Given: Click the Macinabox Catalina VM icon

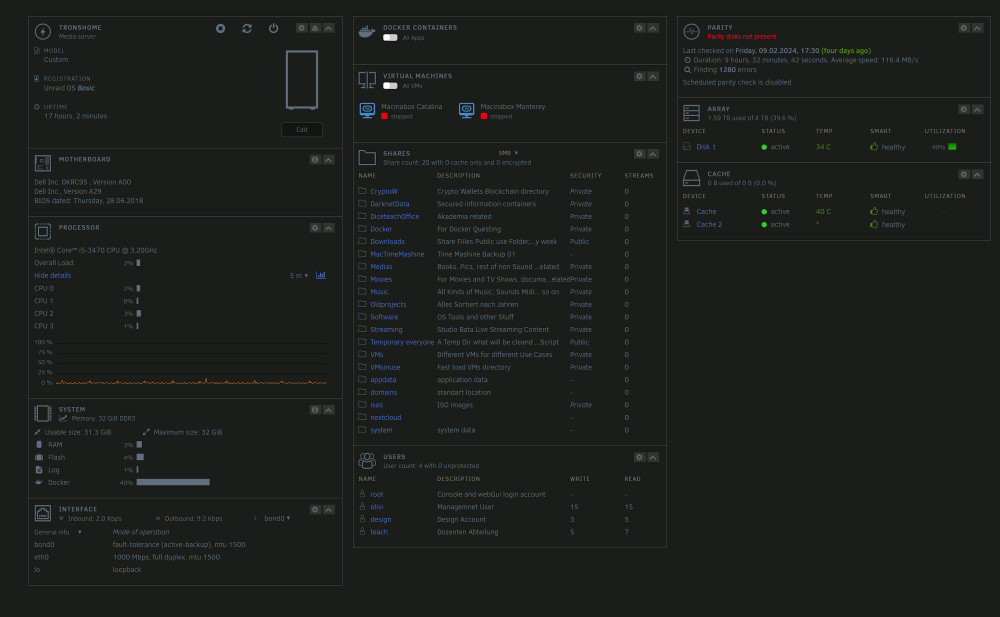Looking at the screenshot, I should click(x=367, y=110).
